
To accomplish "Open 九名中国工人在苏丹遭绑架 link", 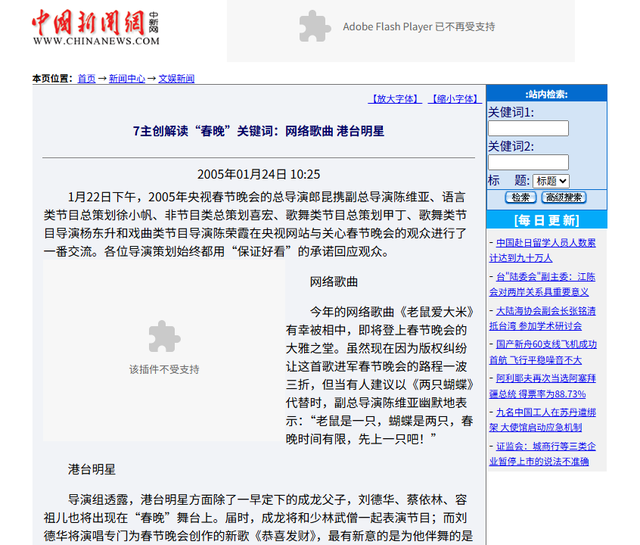I will pos(545,420).
